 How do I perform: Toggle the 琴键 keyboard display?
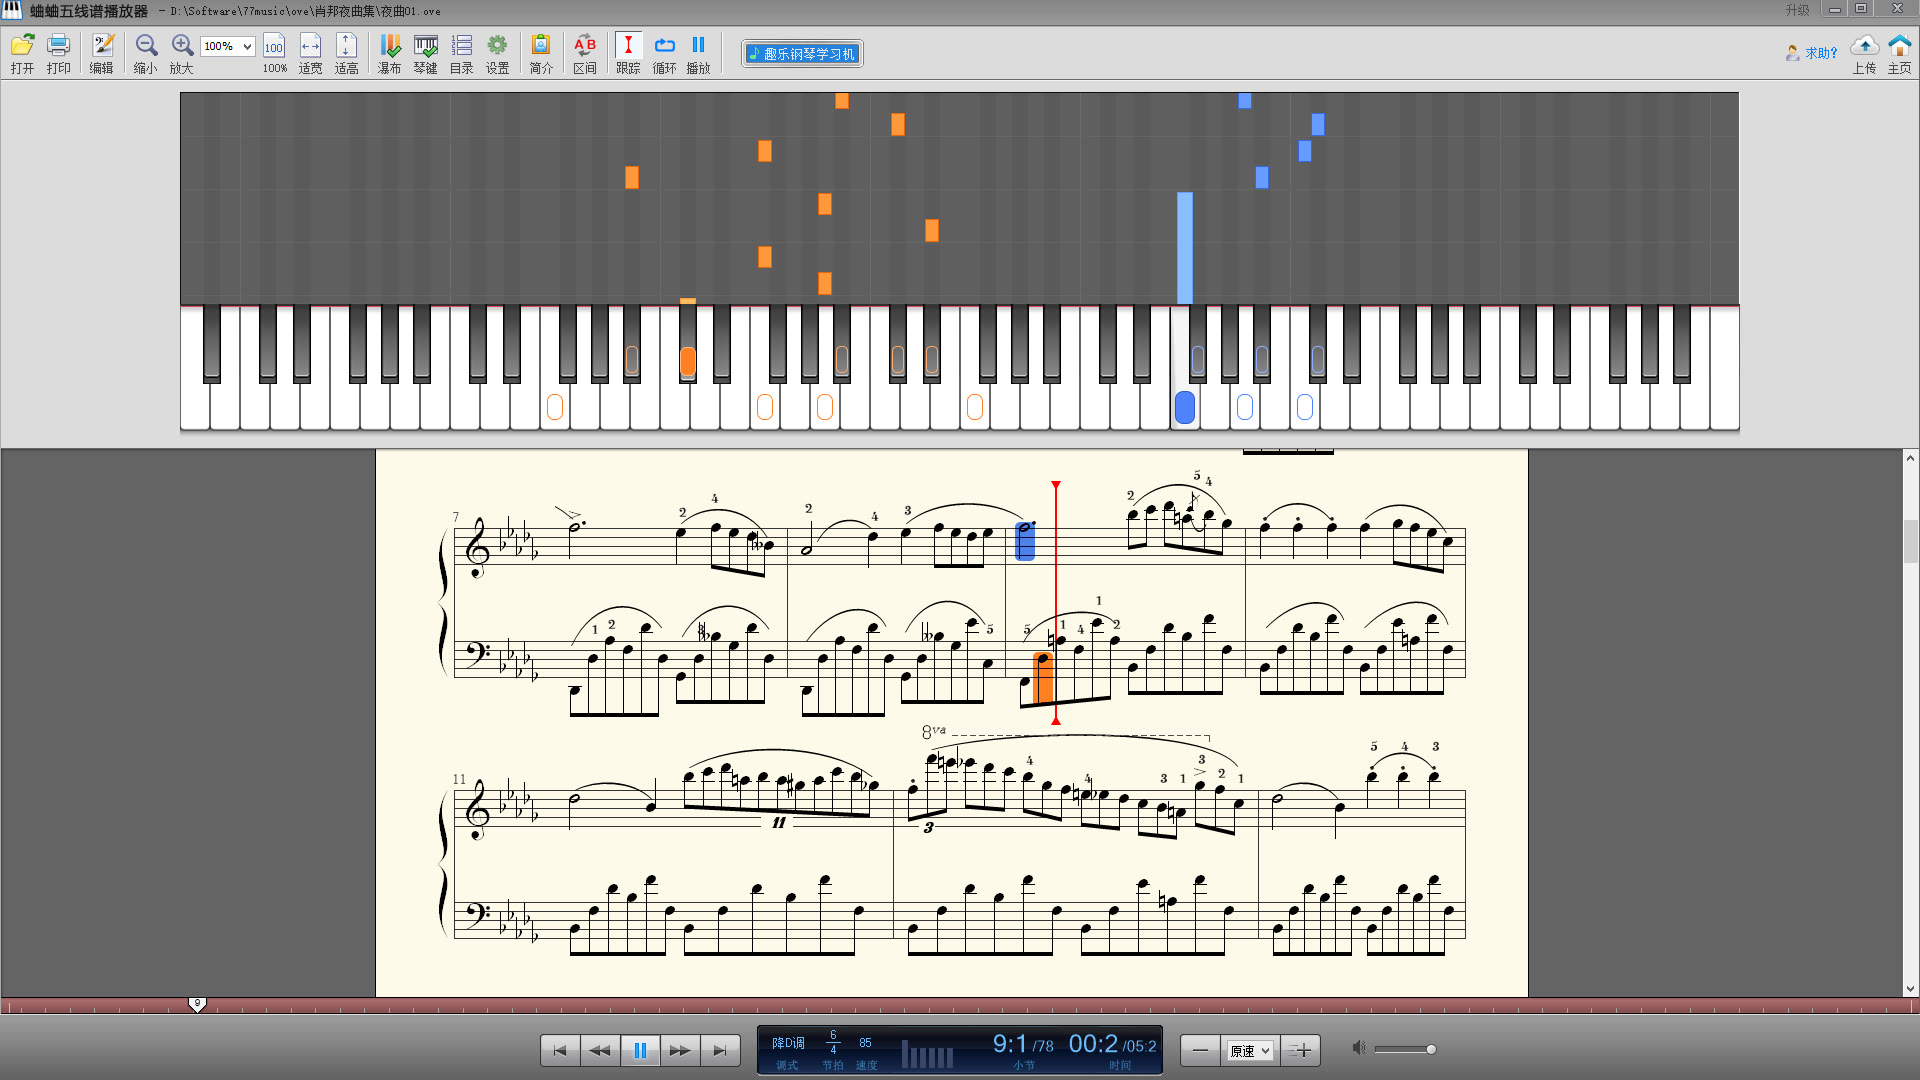click(x=426, y=53)
